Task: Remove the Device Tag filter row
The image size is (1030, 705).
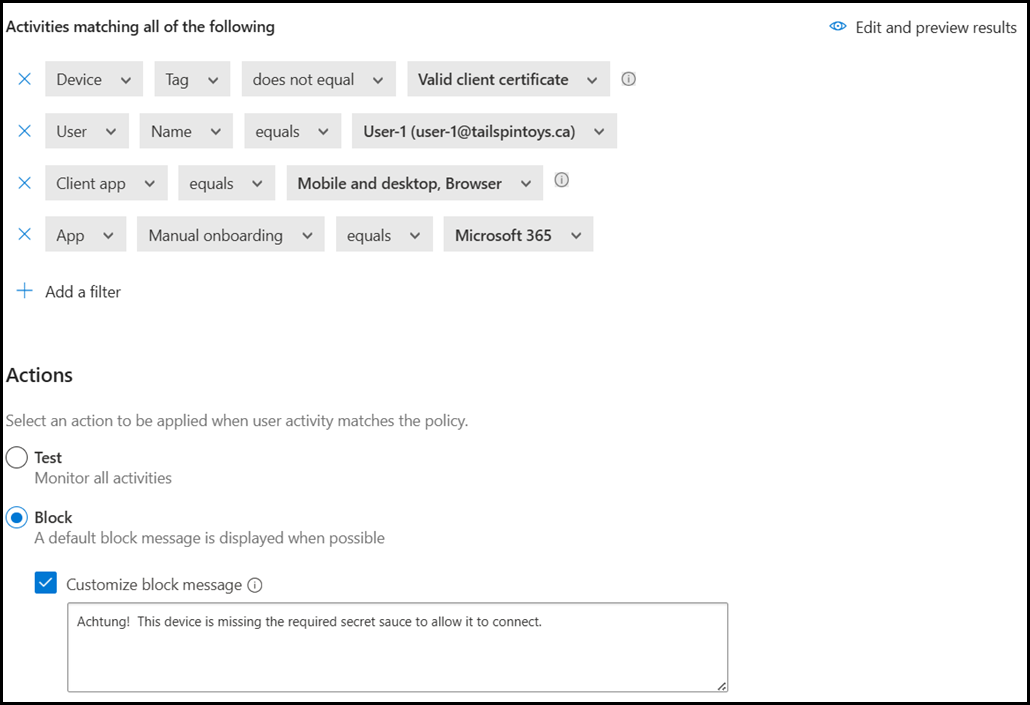Action: point(24,79)
